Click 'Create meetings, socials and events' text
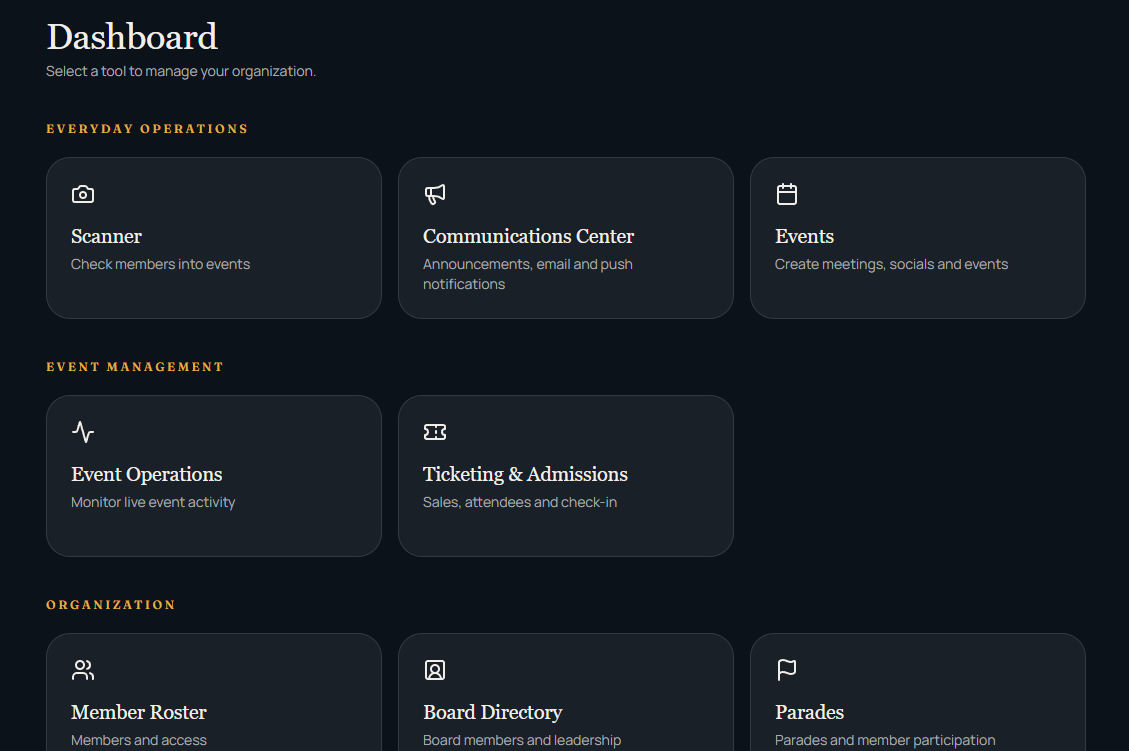The height and width of the screenshot is (751, 1129). pyautogui.click(x=891, y=264)
